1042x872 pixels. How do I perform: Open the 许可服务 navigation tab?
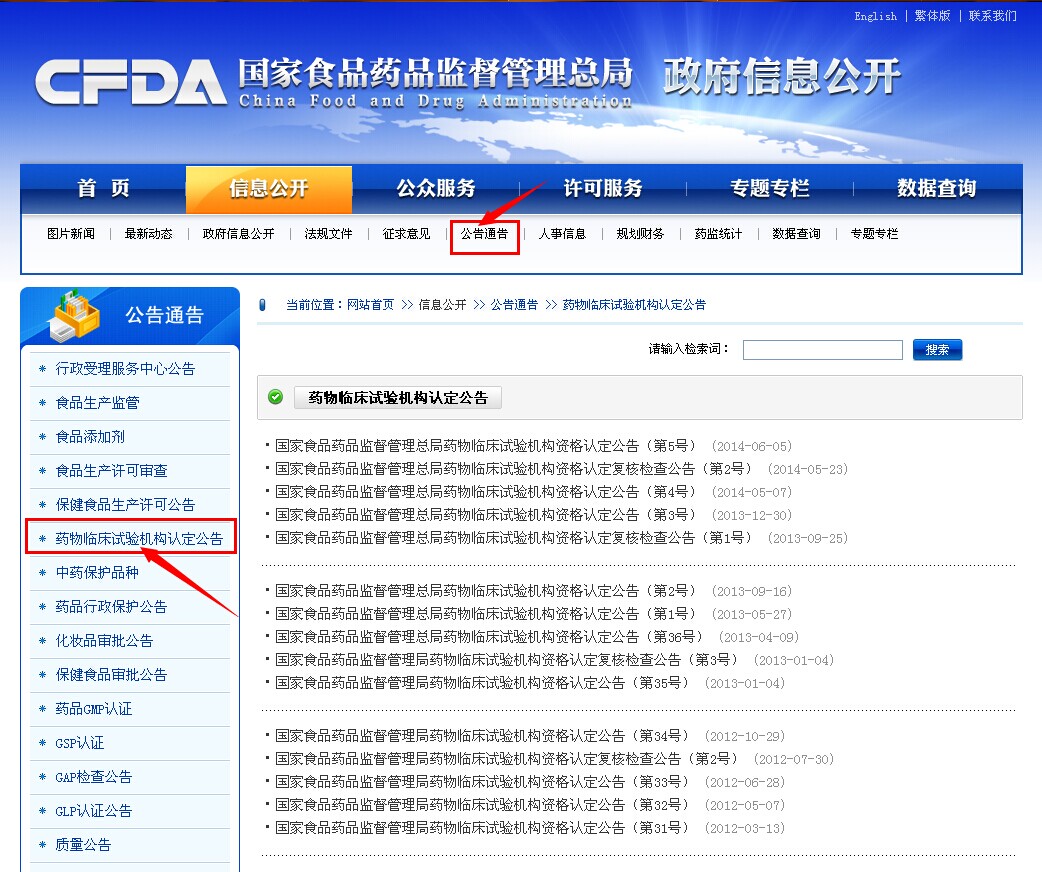coord(602,189)
